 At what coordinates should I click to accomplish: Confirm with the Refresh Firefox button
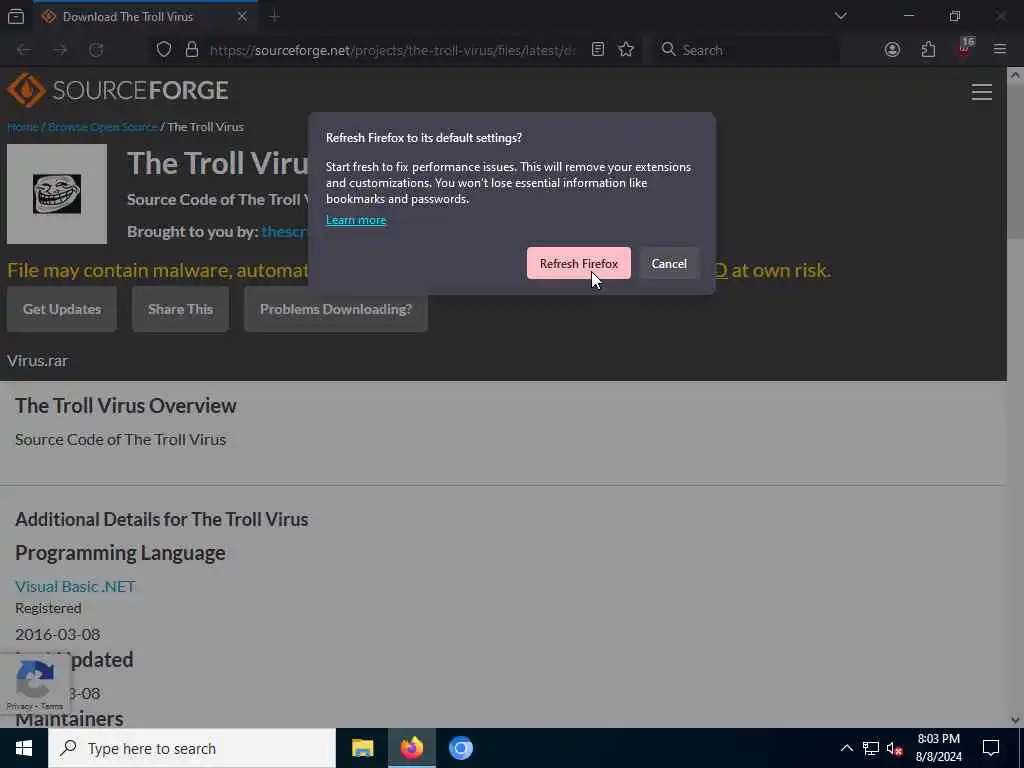(x=579, y=263)
